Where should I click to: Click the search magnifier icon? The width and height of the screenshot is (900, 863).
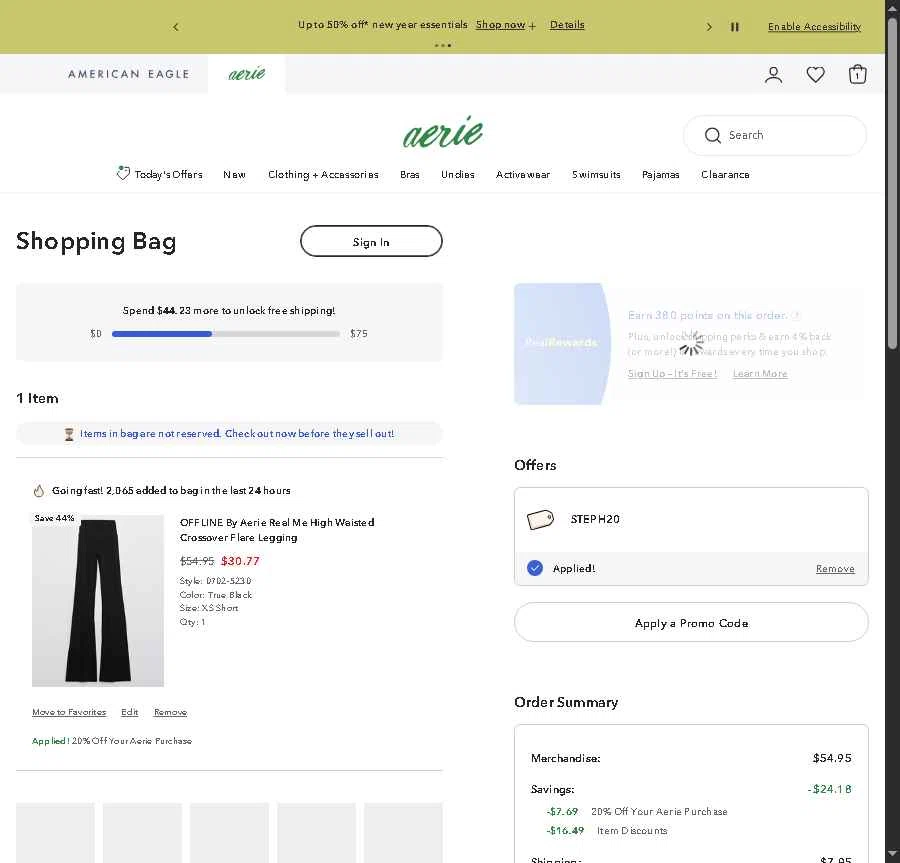(x=712, y=135)
